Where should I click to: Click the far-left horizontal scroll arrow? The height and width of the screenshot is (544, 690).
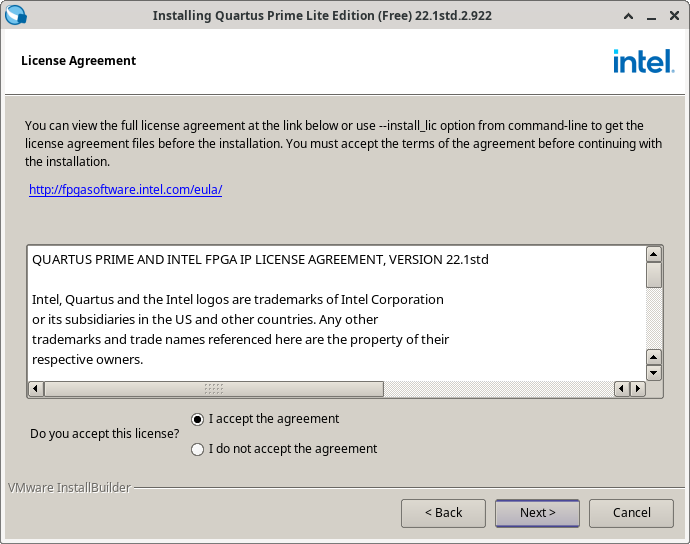point(36,389)
